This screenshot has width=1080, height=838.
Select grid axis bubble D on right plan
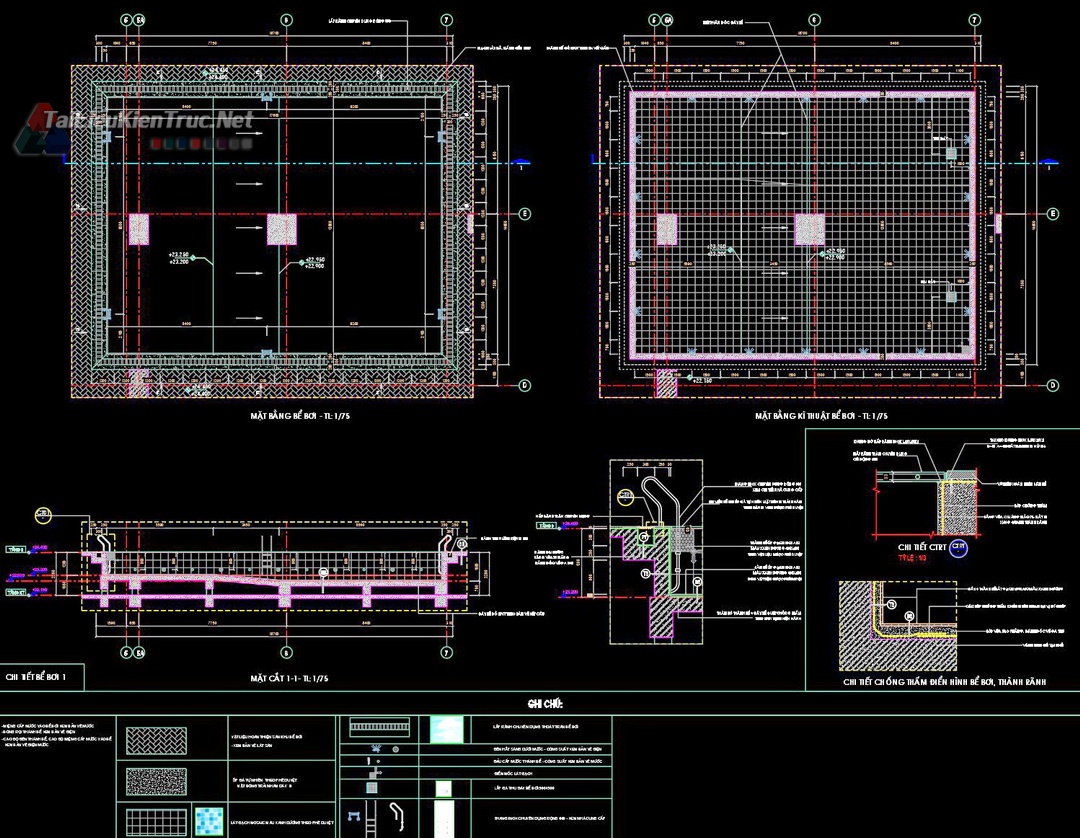point(1052,384)
